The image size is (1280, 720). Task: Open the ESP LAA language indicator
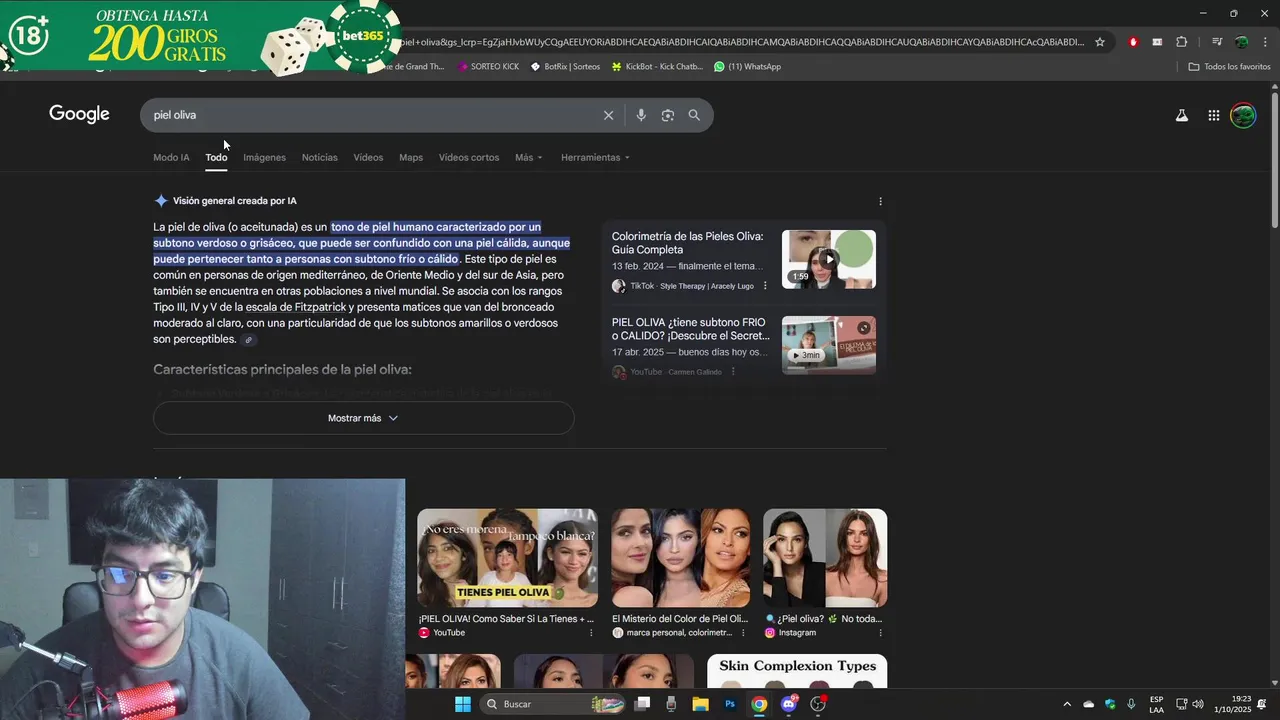coord(1156,704)
